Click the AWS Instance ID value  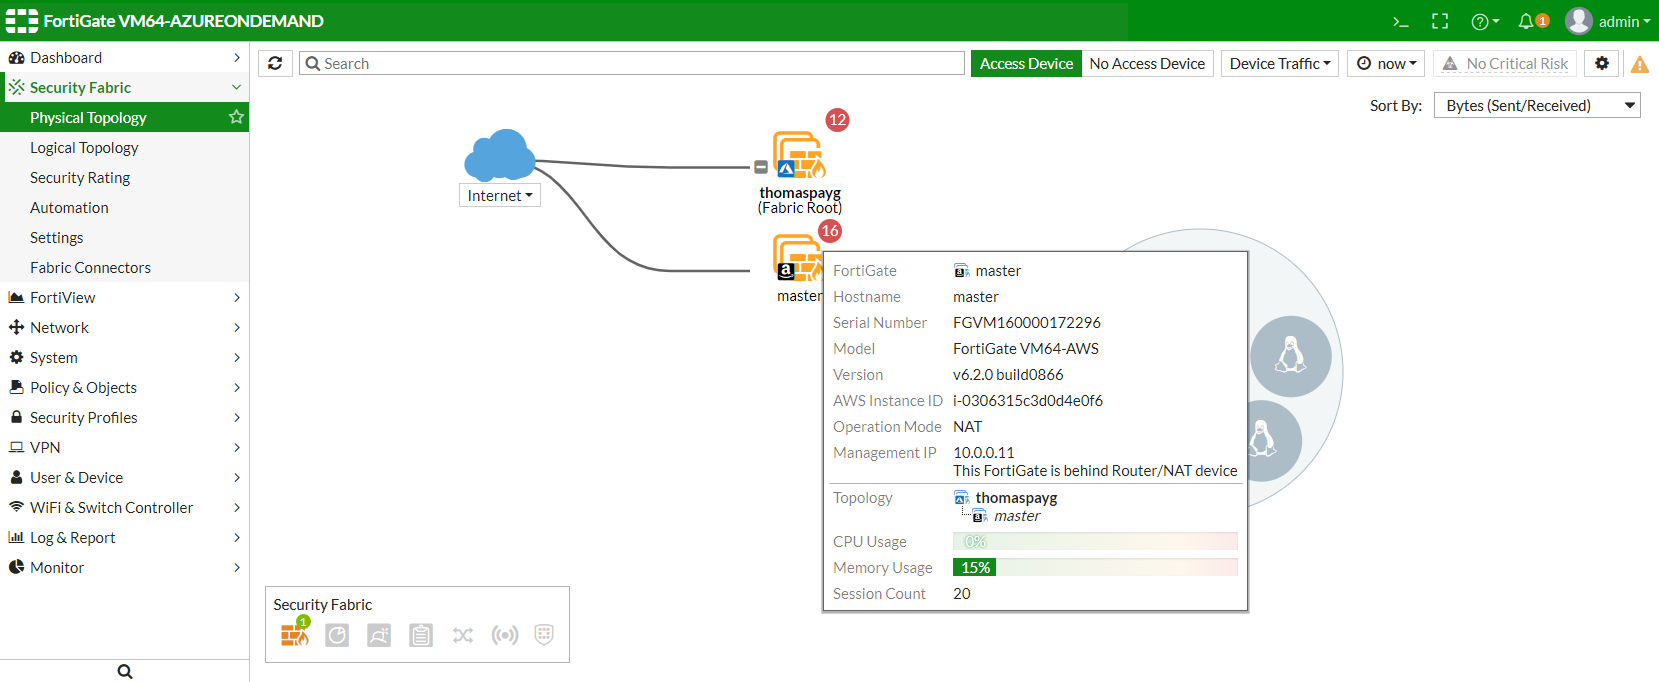1028,400
